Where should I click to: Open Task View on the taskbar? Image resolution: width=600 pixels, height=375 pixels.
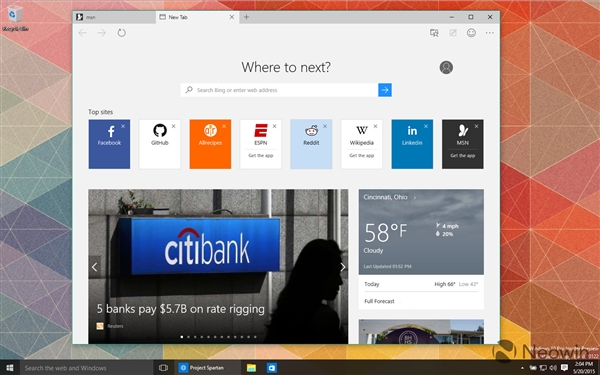pos(163,368)
